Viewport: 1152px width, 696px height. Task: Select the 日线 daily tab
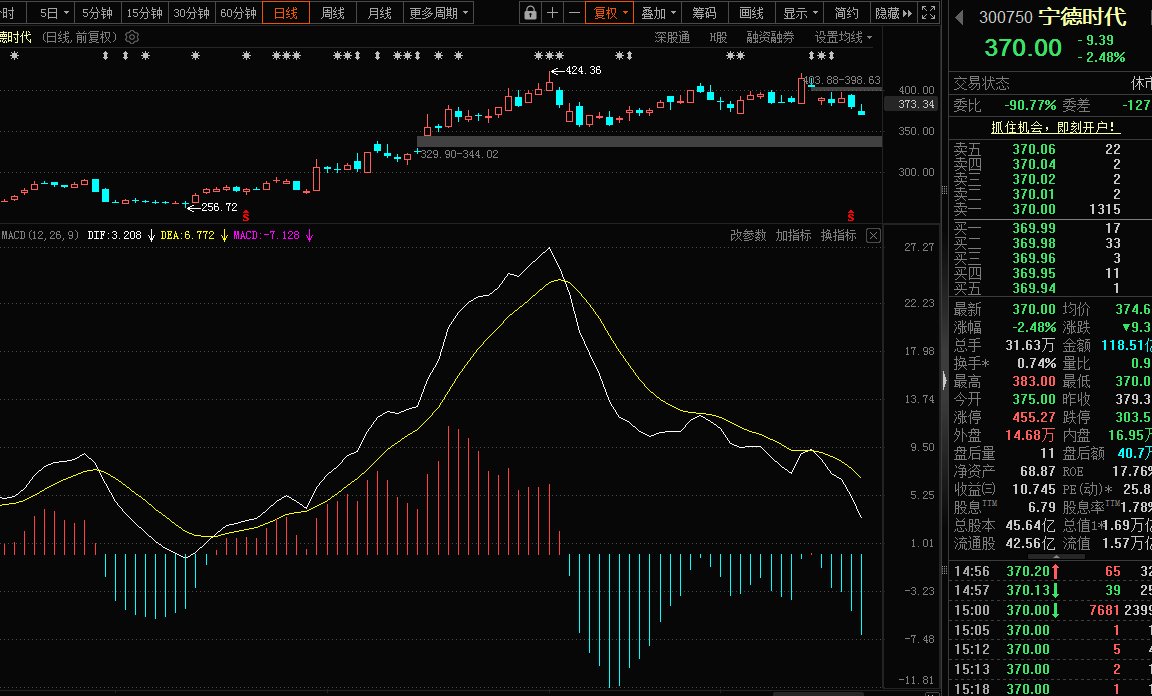[286, 12]
